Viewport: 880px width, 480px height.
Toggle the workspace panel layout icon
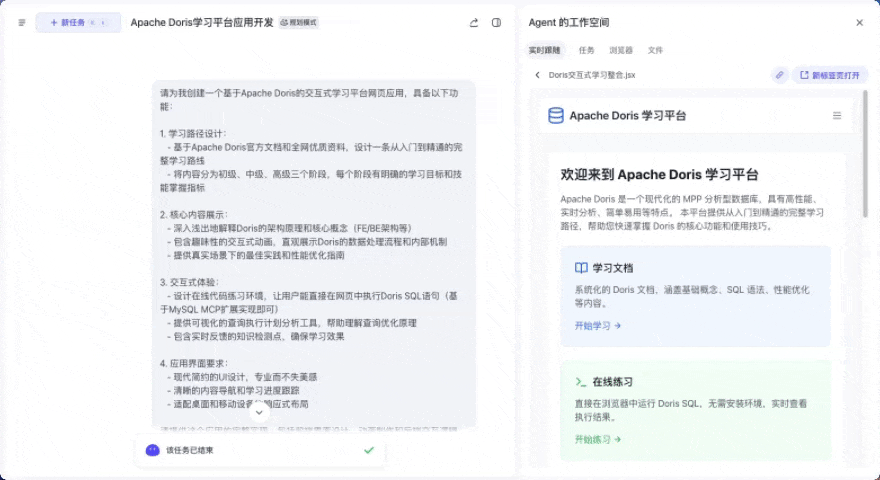[x=496, y=22]
